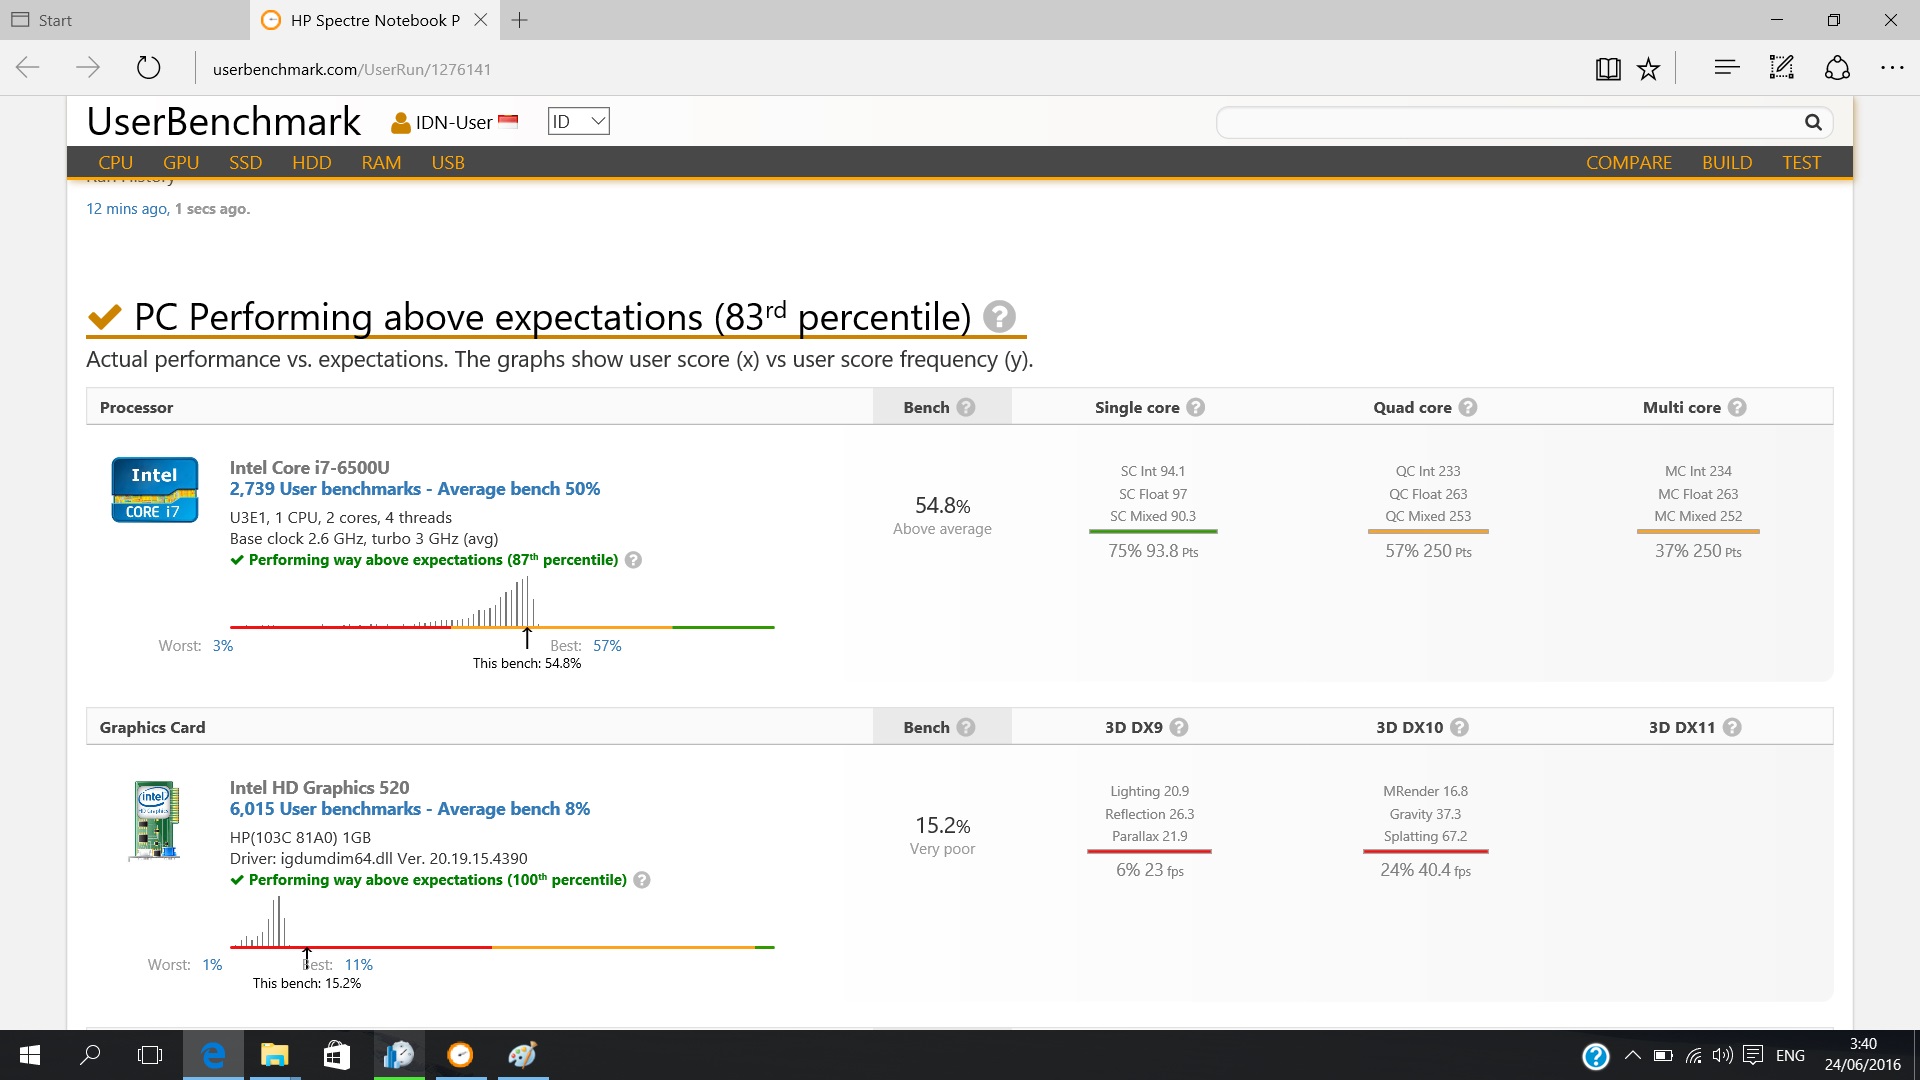Open Edge More actions ellipsis menu
This screenshot has width=1920, height=1080.
click(1892, 68)
